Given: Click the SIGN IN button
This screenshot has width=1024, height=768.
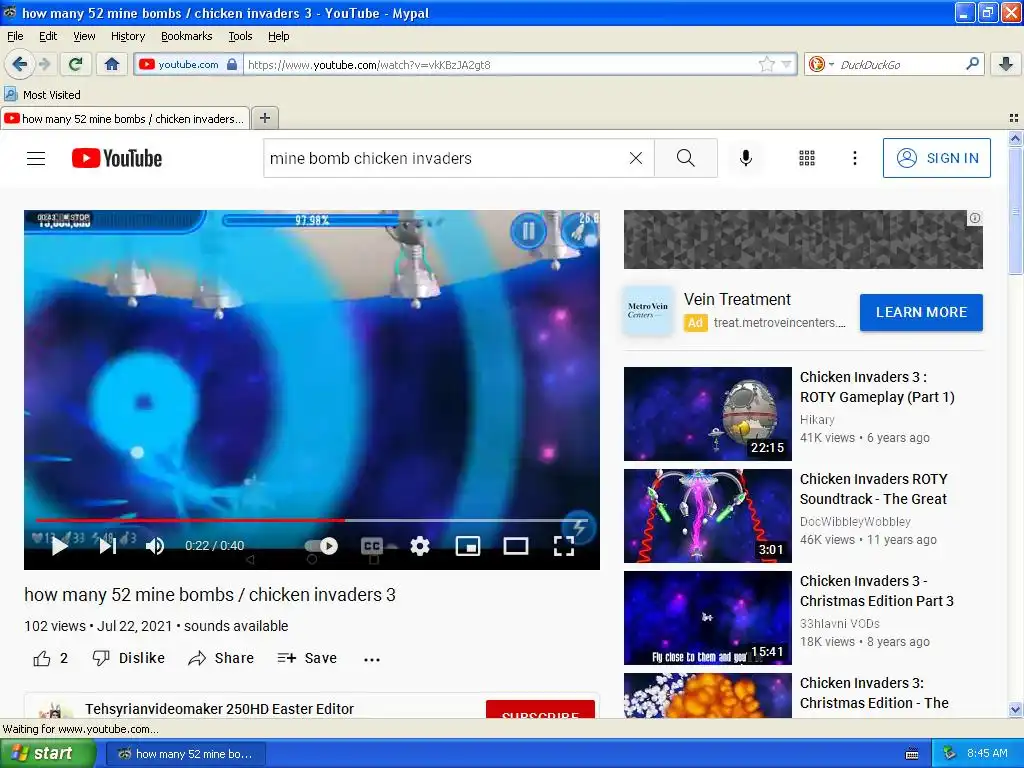Looking at the screenshot, I should (x=936, y=158).
